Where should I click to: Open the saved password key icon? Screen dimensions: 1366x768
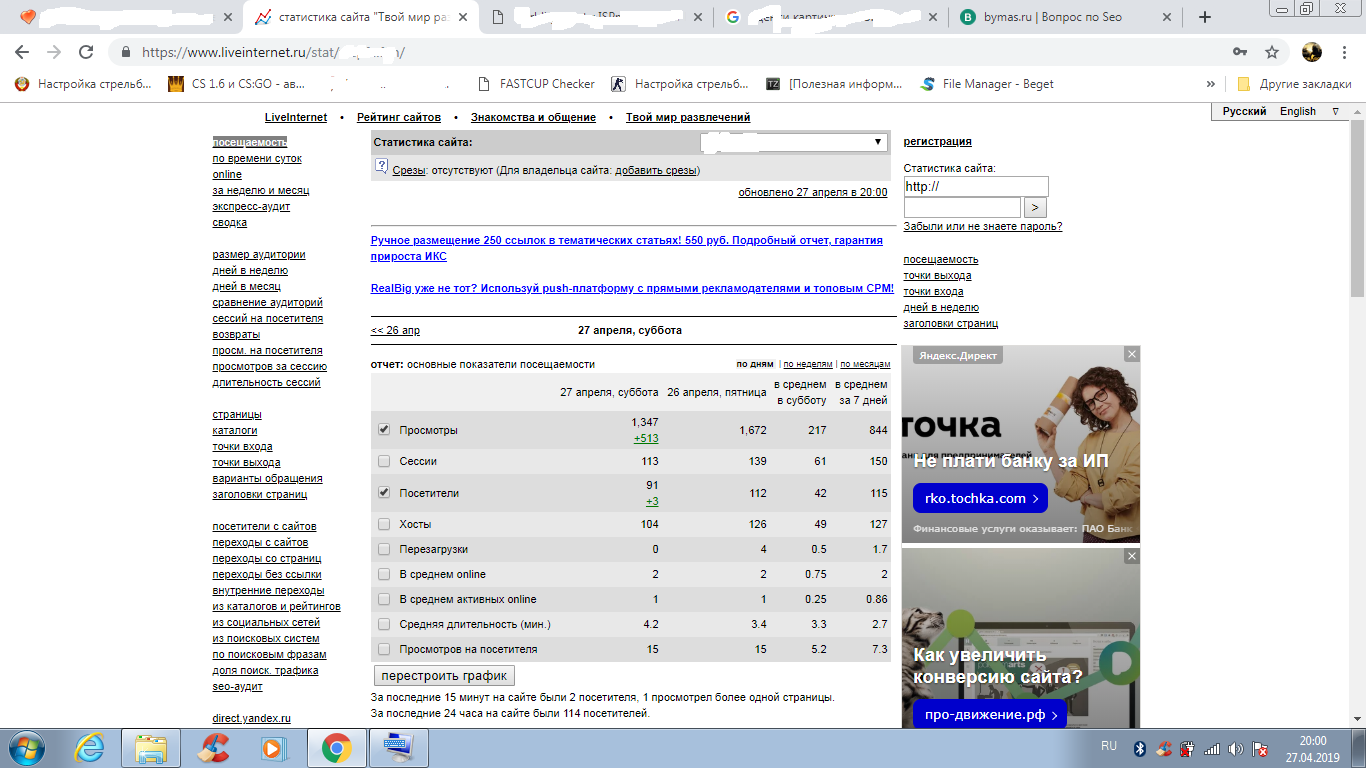point(1240,52)
